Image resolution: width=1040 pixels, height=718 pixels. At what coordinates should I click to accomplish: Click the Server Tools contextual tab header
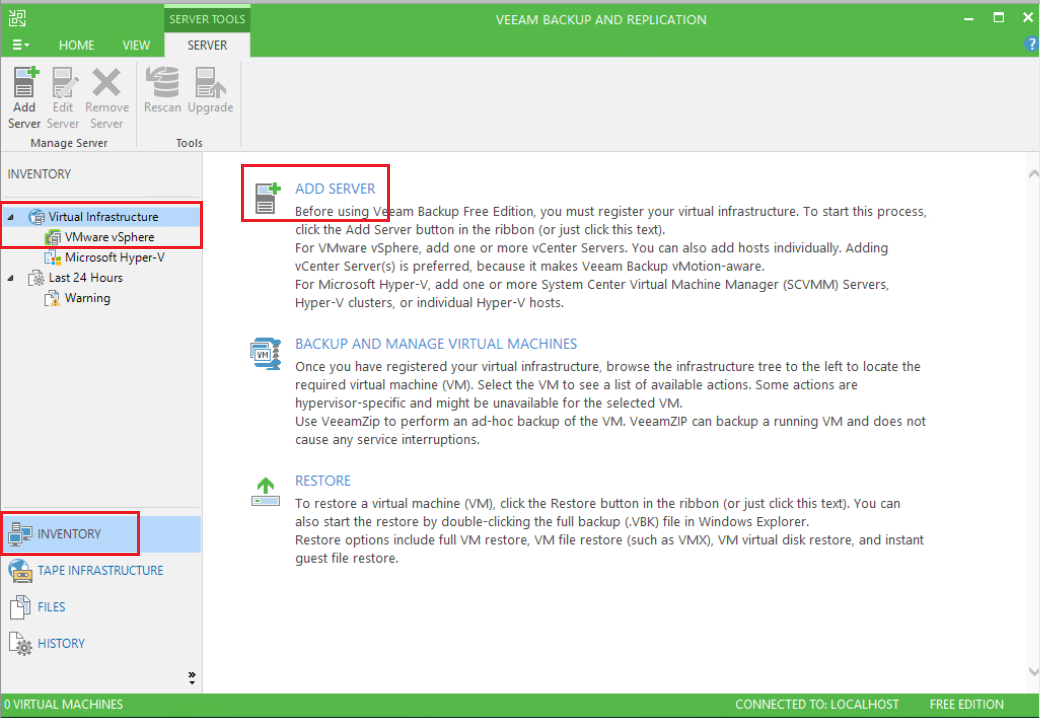(207, 19)
